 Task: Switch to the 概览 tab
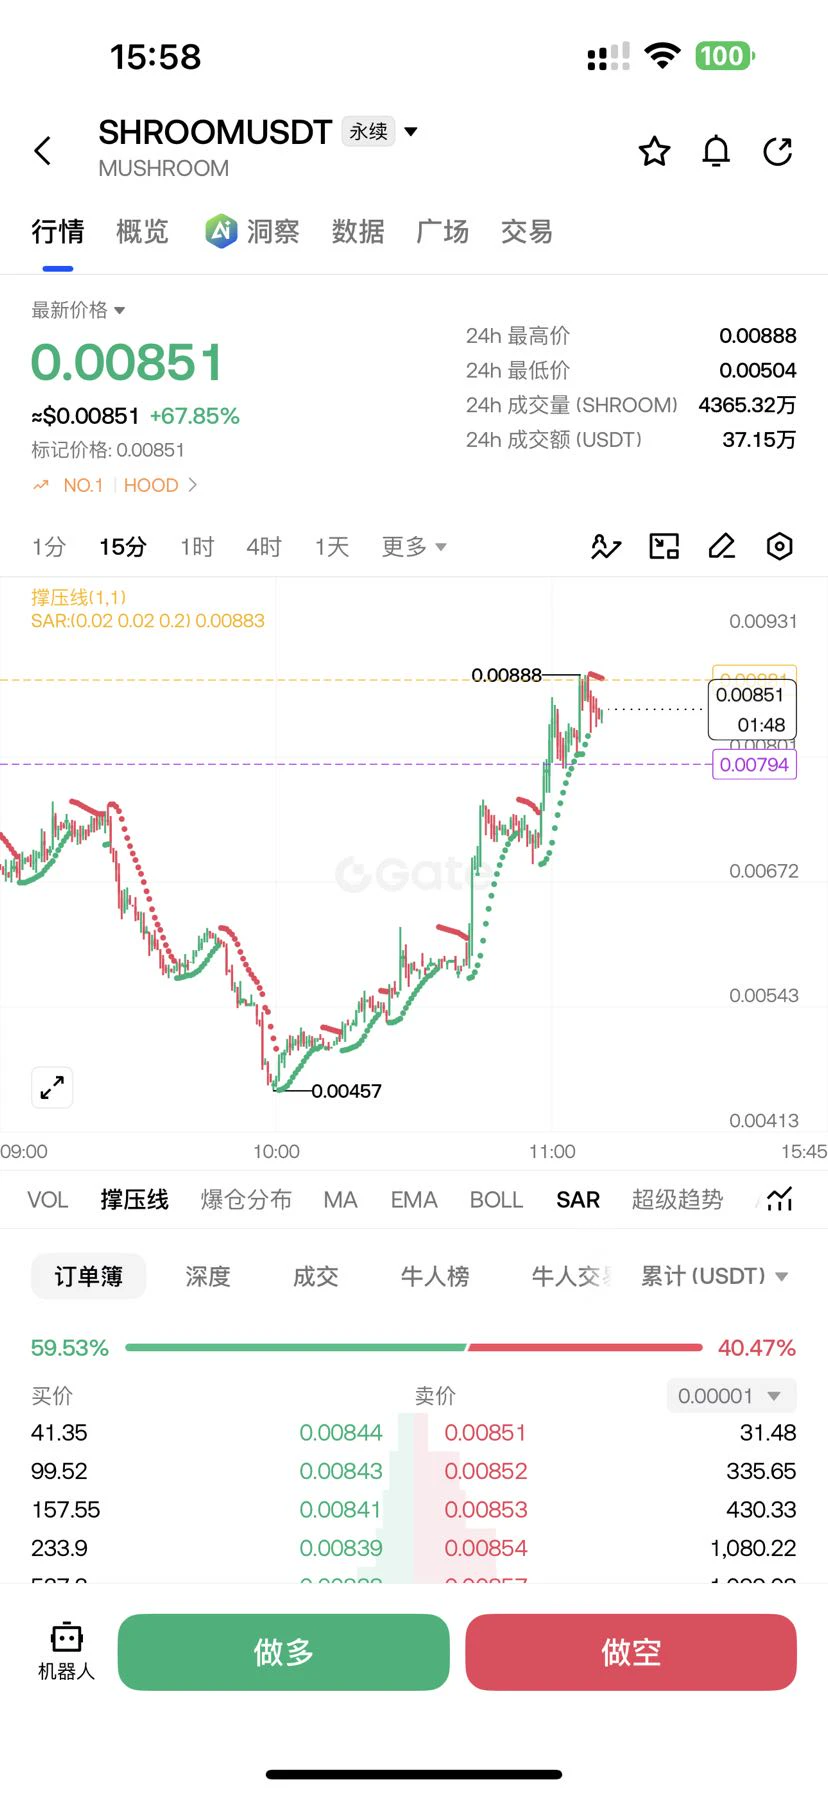[142, 231]
